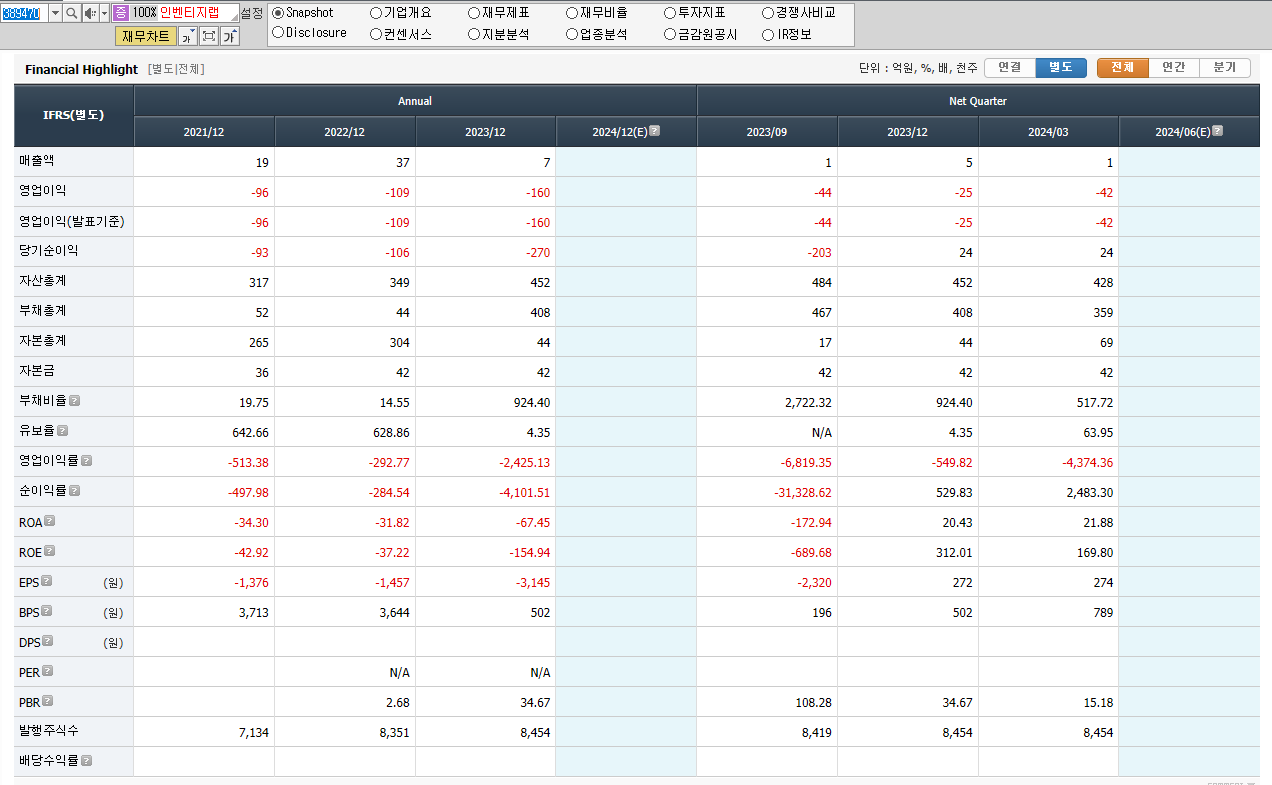Select the Disclosure radio button
The image size is (1272, 785).
278,33
